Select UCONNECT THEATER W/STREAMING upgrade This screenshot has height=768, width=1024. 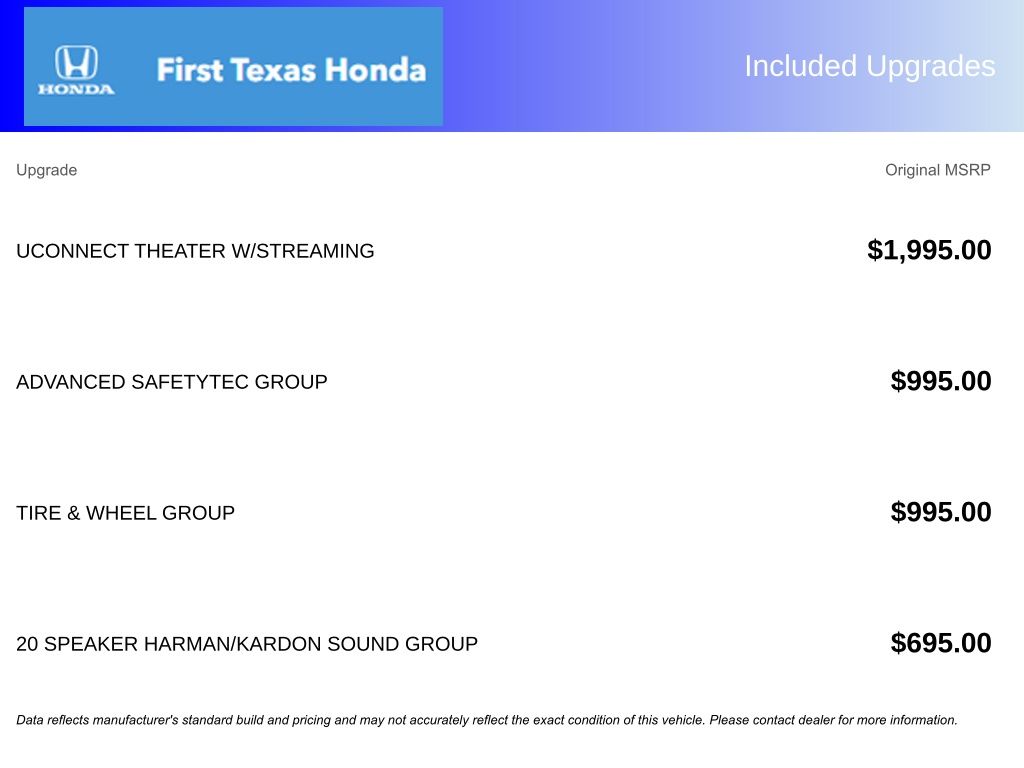195,251
